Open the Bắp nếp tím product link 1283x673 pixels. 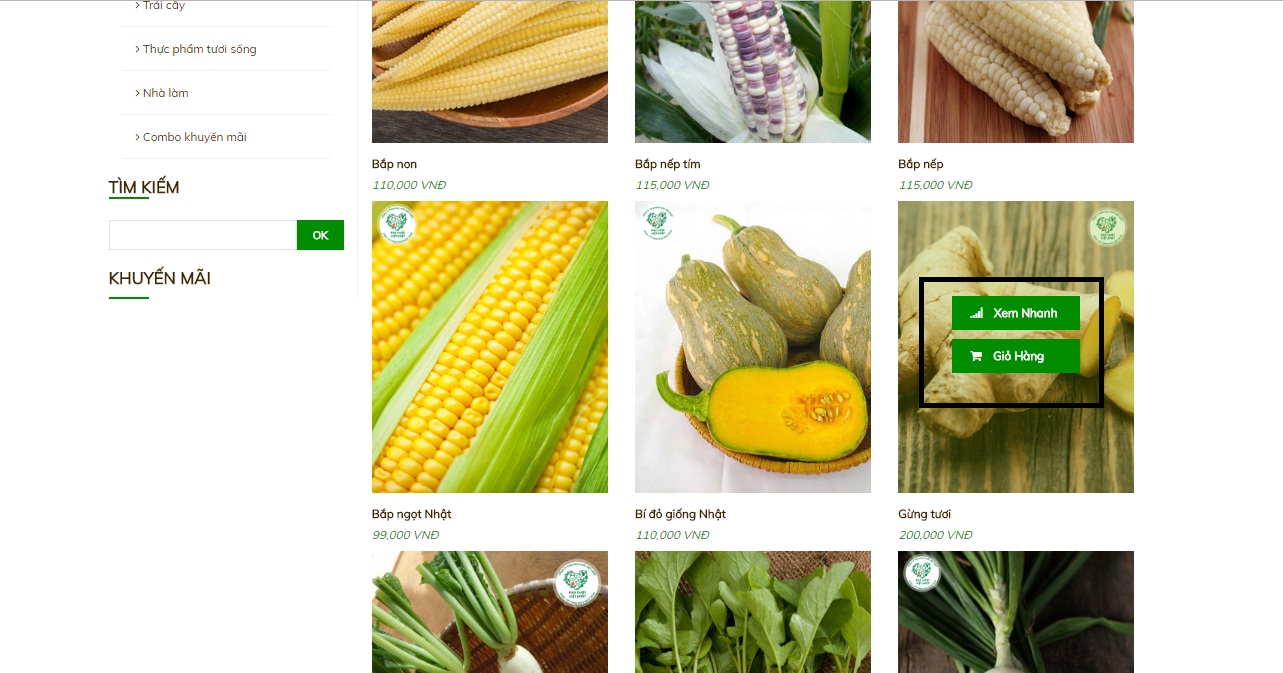click(667, 164)
